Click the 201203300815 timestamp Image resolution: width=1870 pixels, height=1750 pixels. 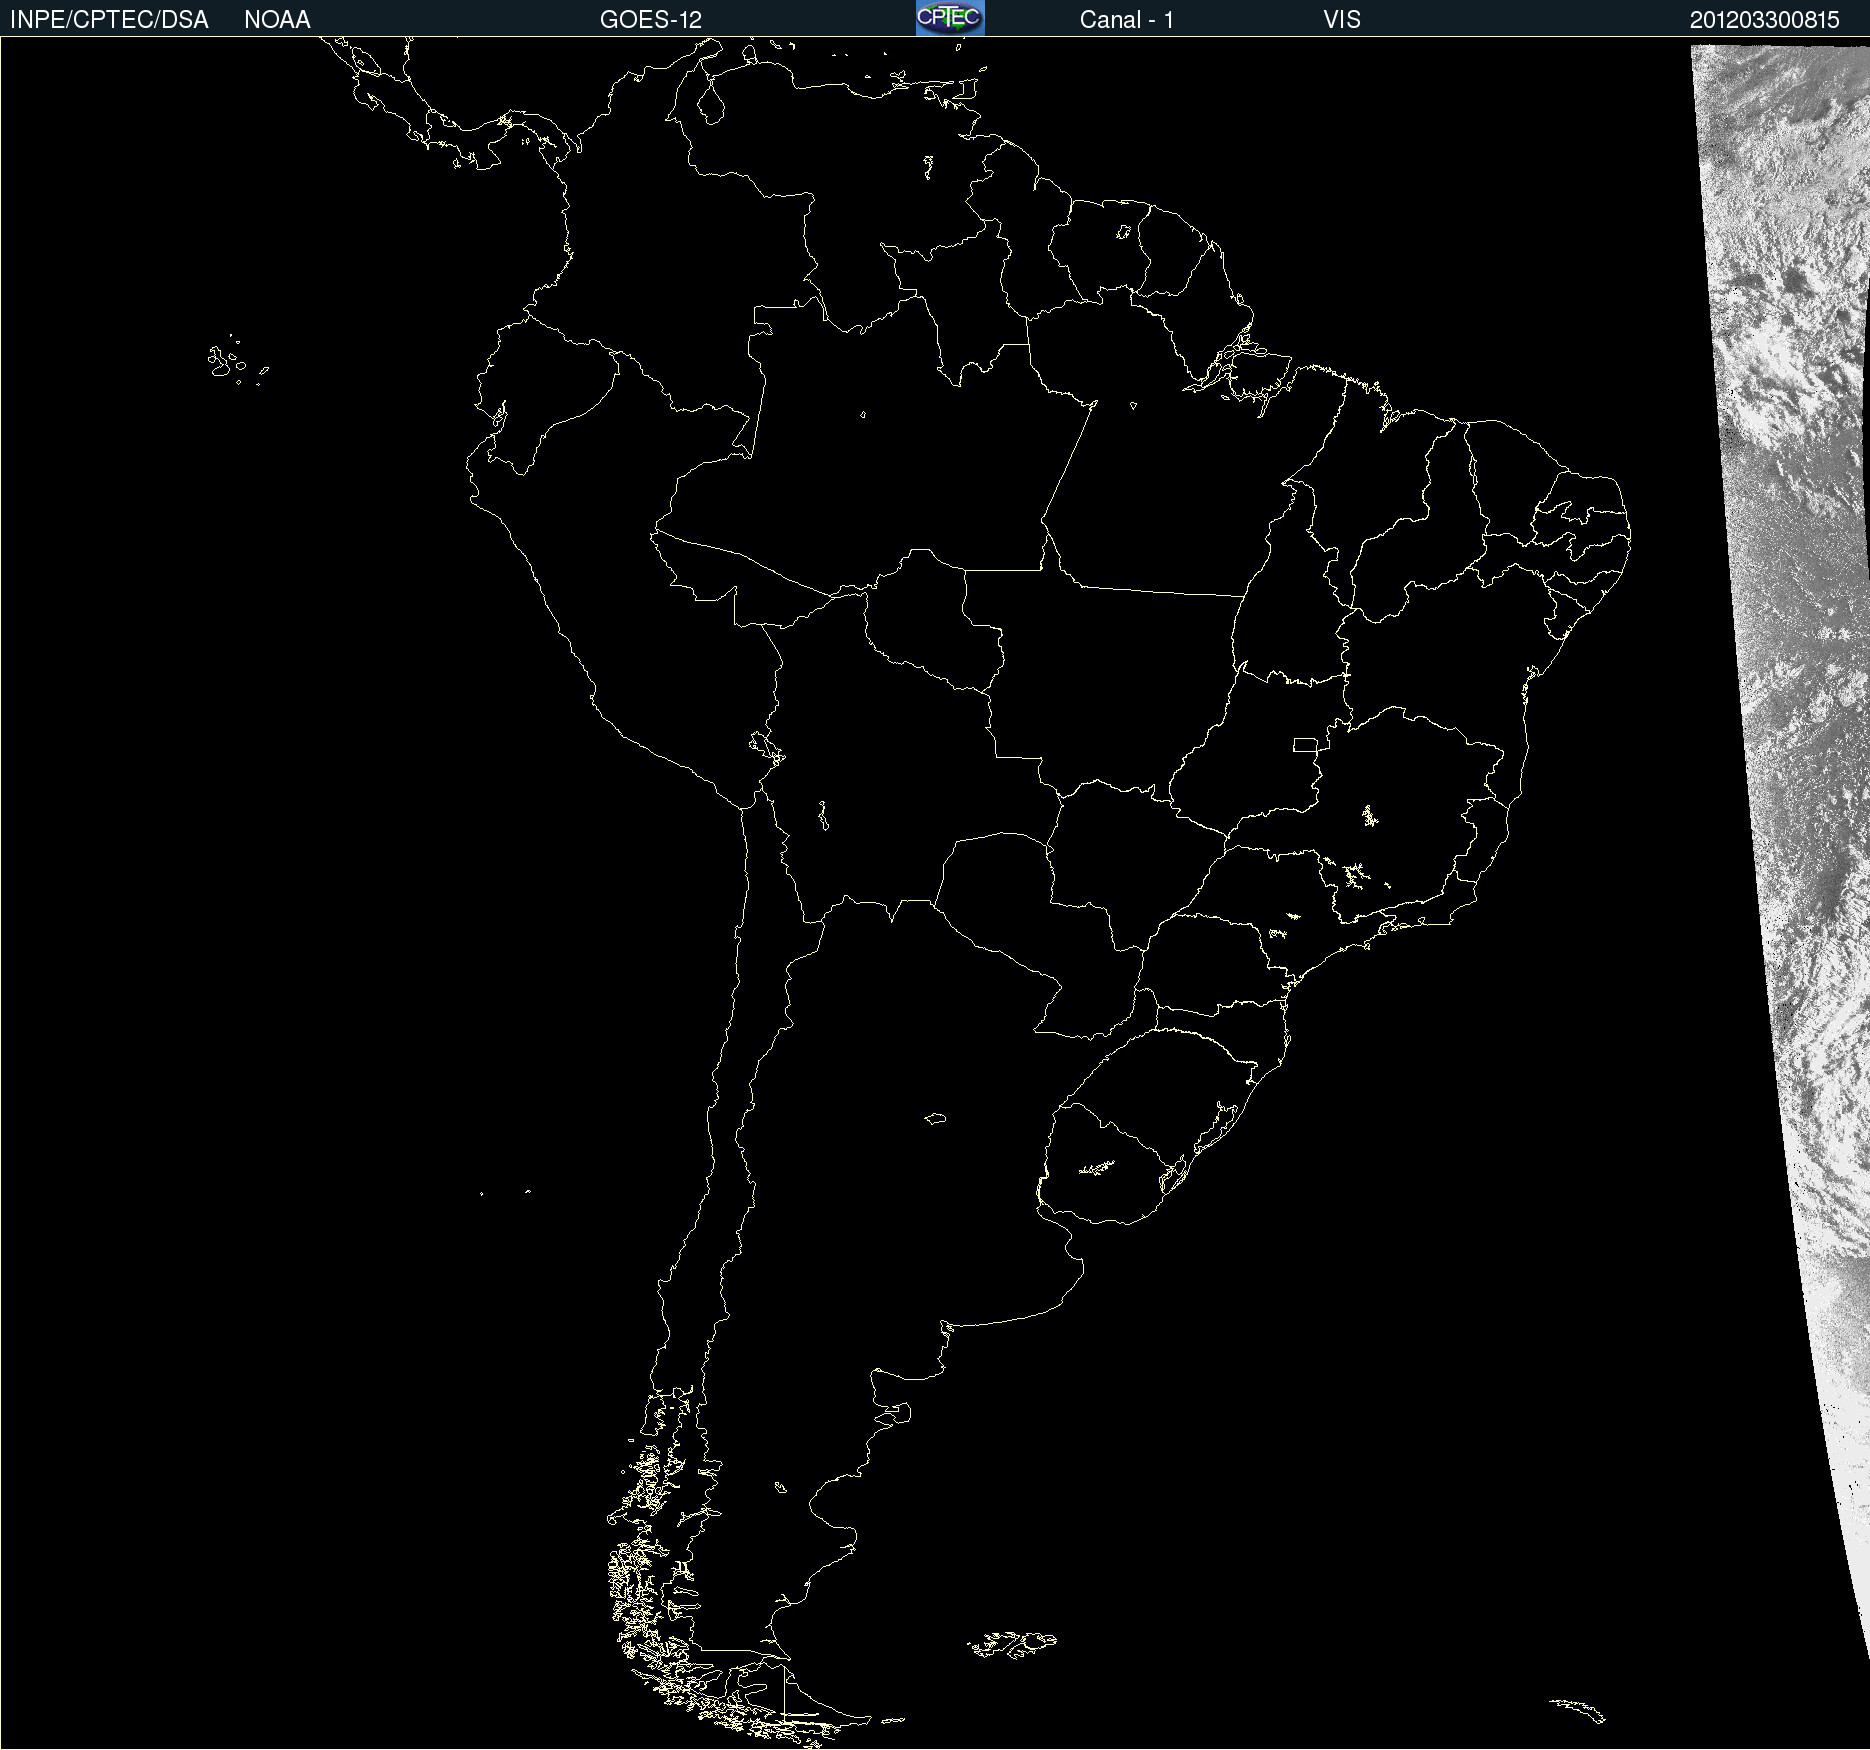(x=1765, y=20)
